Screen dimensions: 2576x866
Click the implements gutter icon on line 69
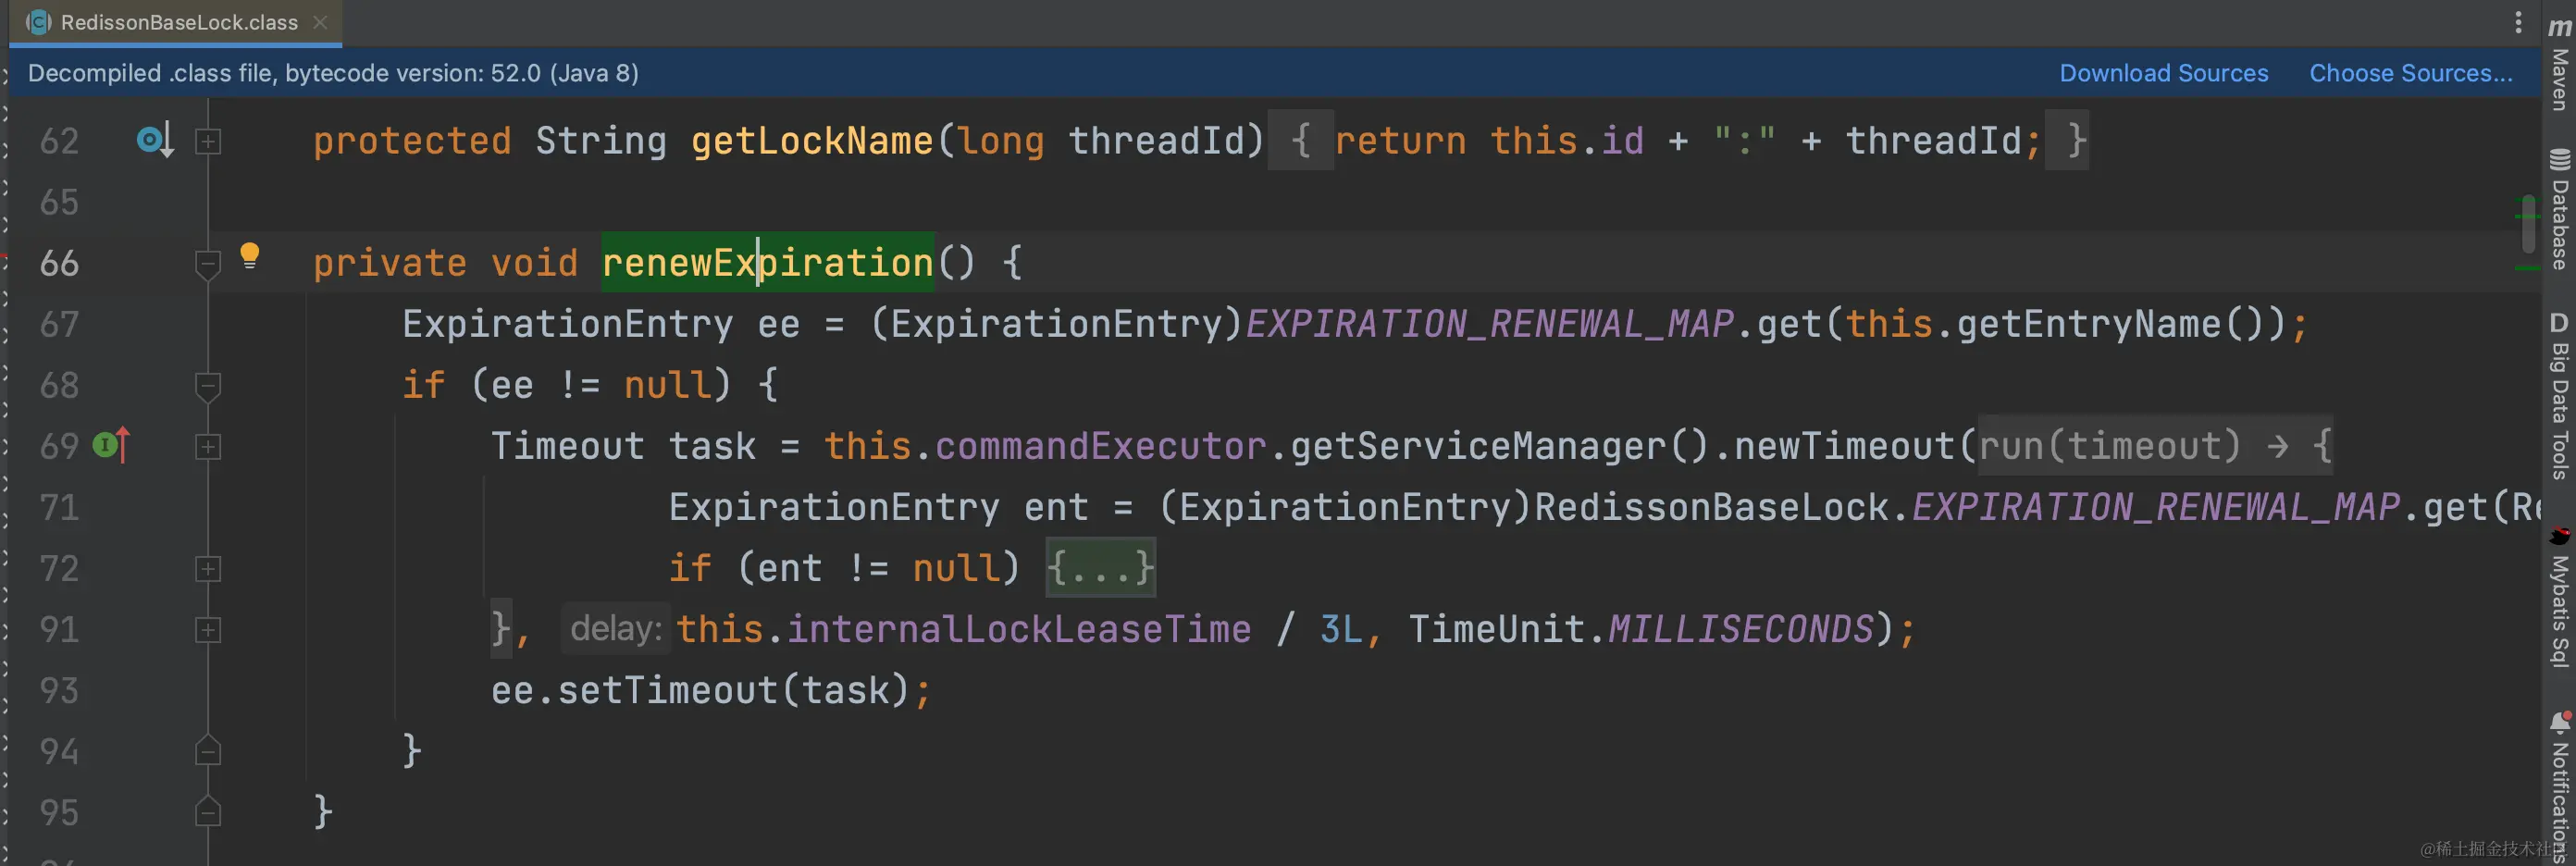111,445
